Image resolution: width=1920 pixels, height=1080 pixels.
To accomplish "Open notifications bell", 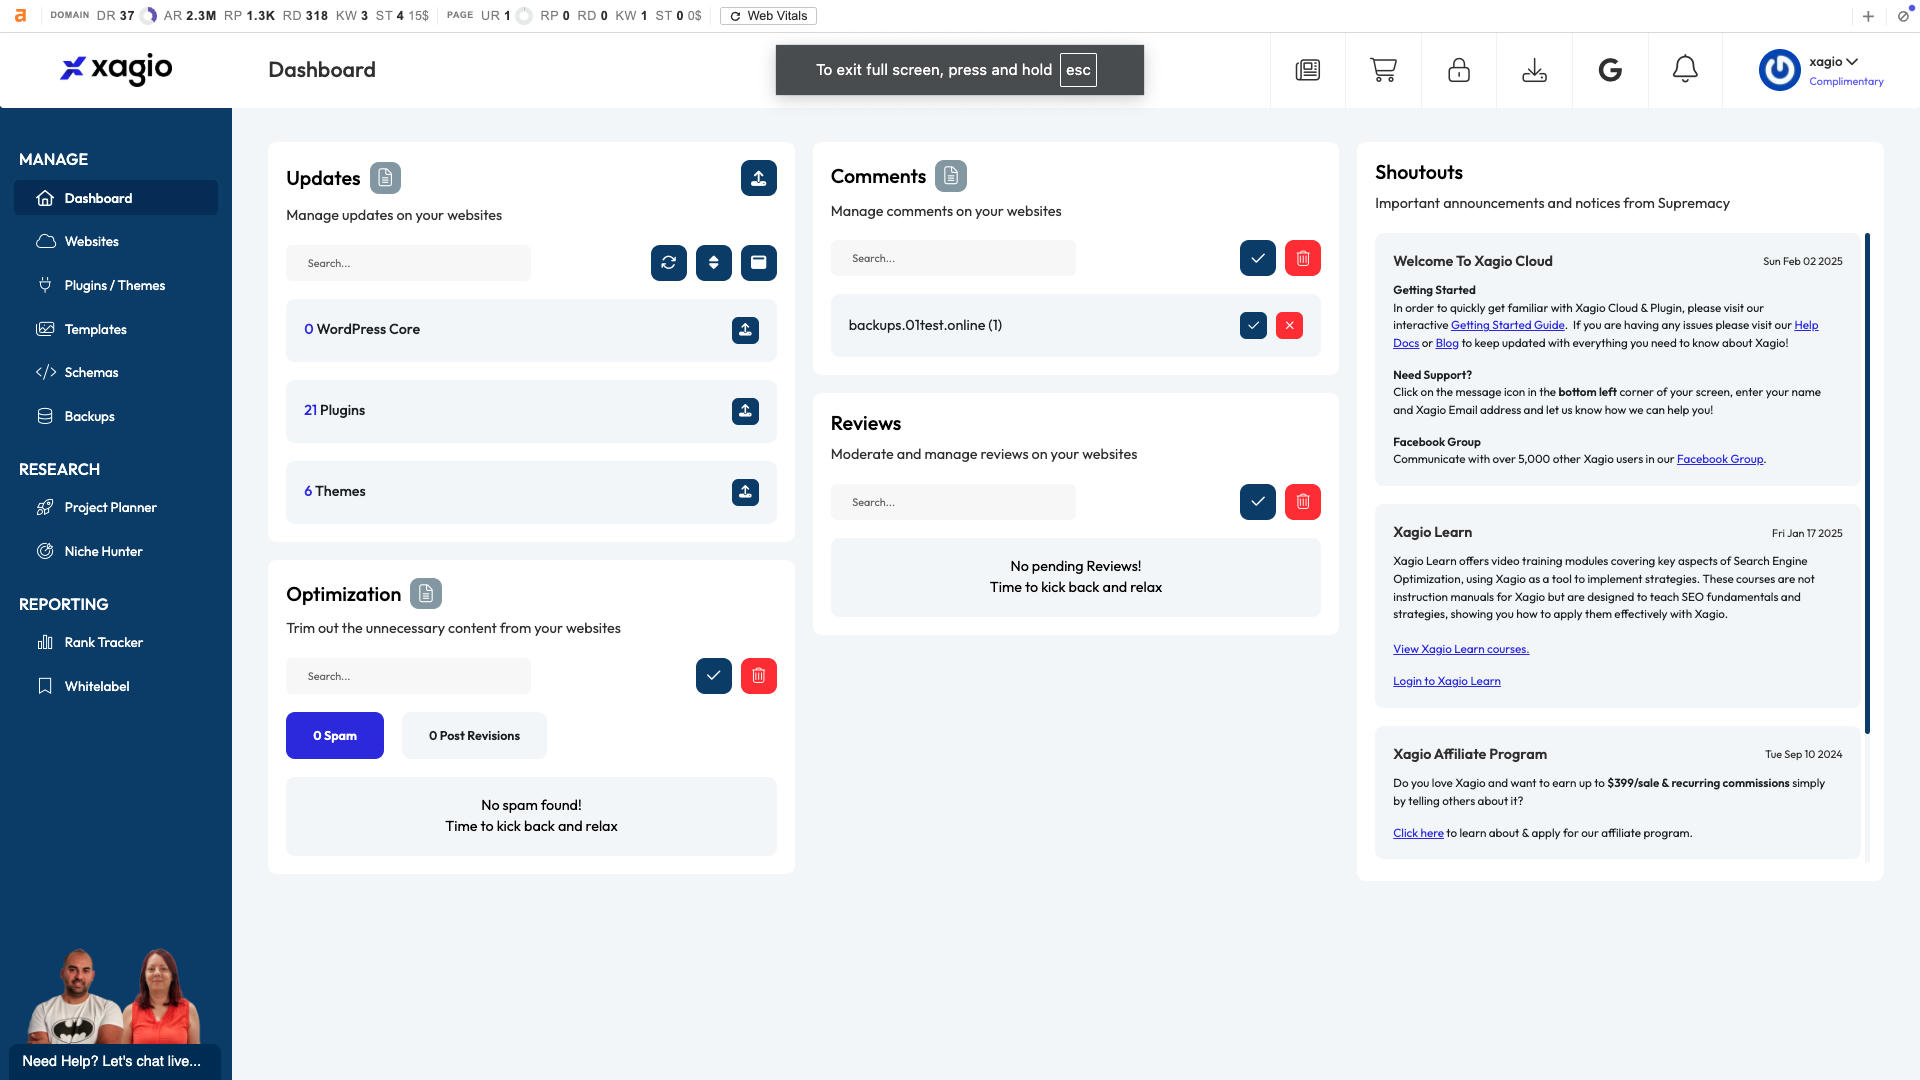I will point(1685,69).
